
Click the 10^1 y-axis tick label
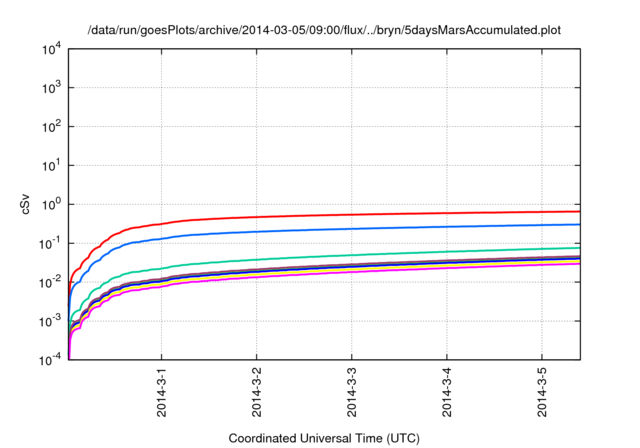point(51,166)
